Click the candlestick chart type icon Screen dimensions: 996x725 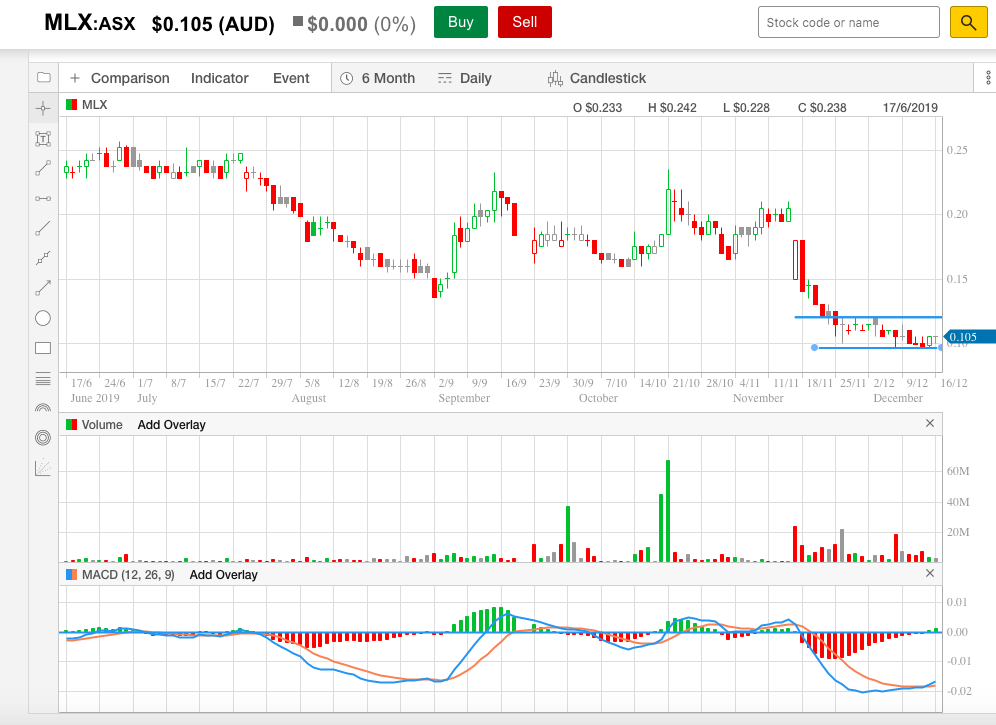[555, 78]
